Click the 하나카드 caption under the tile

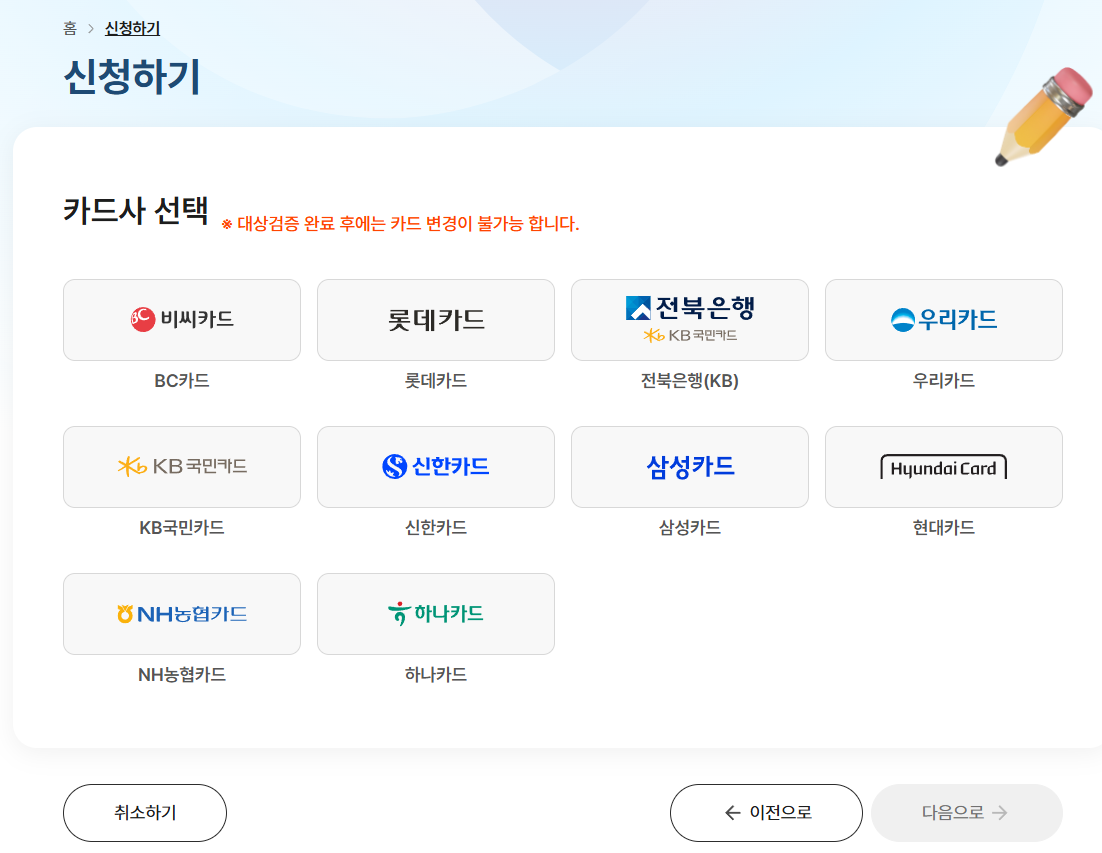[436, 675]
